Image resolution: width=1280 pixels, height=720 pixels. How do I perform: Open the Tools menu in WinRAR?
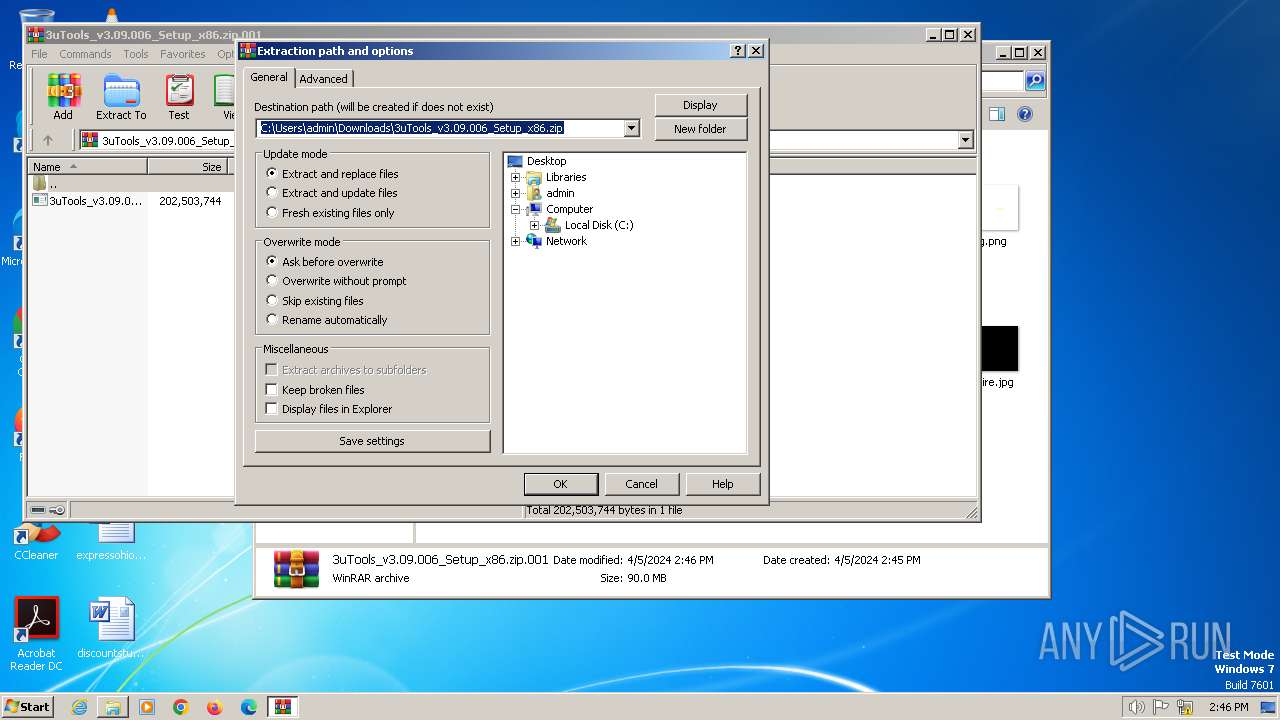136,54
